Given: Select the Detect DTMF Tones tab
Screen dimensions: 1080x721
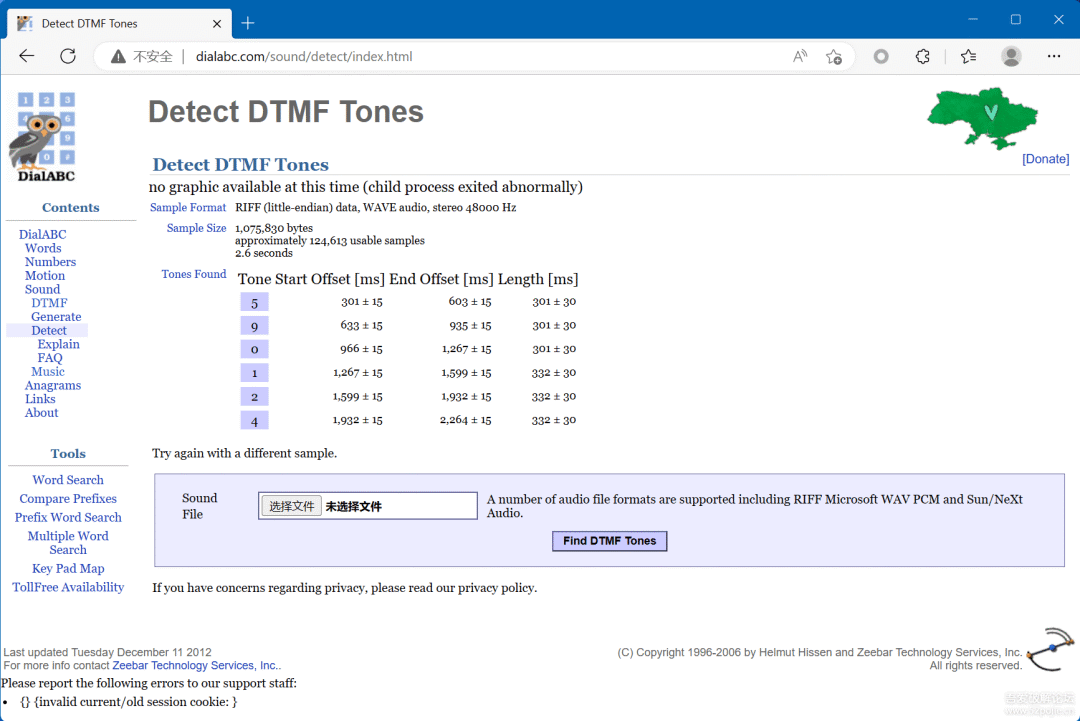Looking at the screenshot, I should tap(118, 23).
